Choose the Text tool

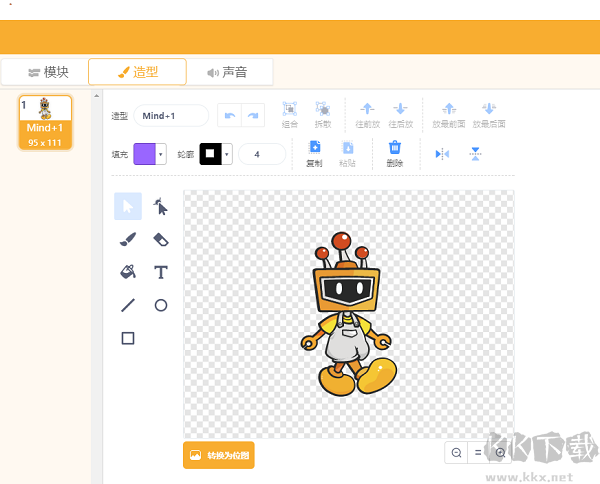pos(161,272)
